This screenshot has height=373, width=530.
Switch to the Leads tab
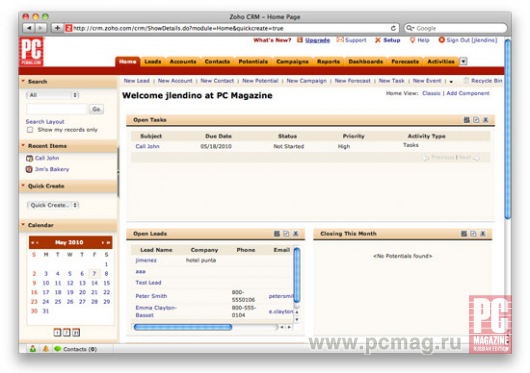coord(152,61)
